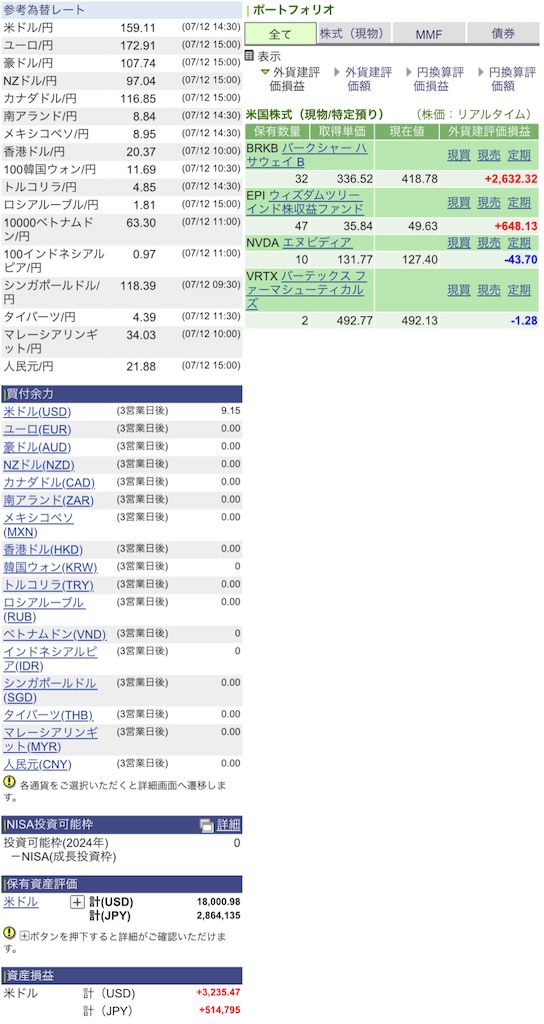This screenshot has height=1024, width=544.
Task: Select the 全て portfolio tab
Action: click(281, 34)
